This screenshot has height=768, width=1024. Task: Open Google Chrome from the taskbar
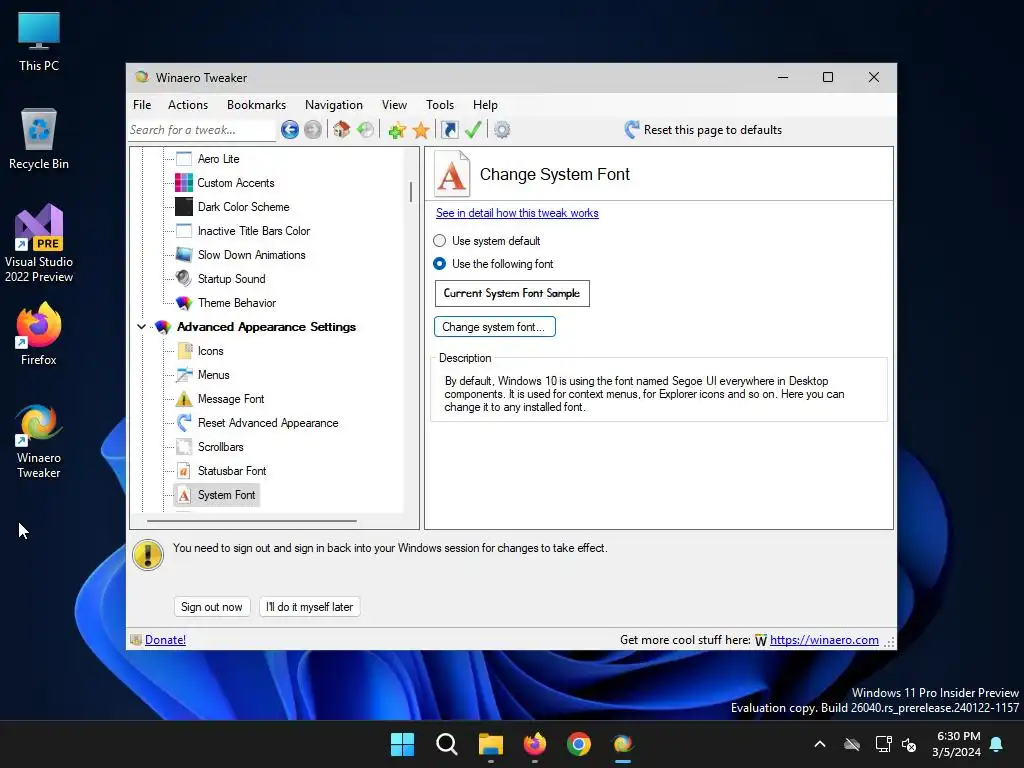click(579, 744)
